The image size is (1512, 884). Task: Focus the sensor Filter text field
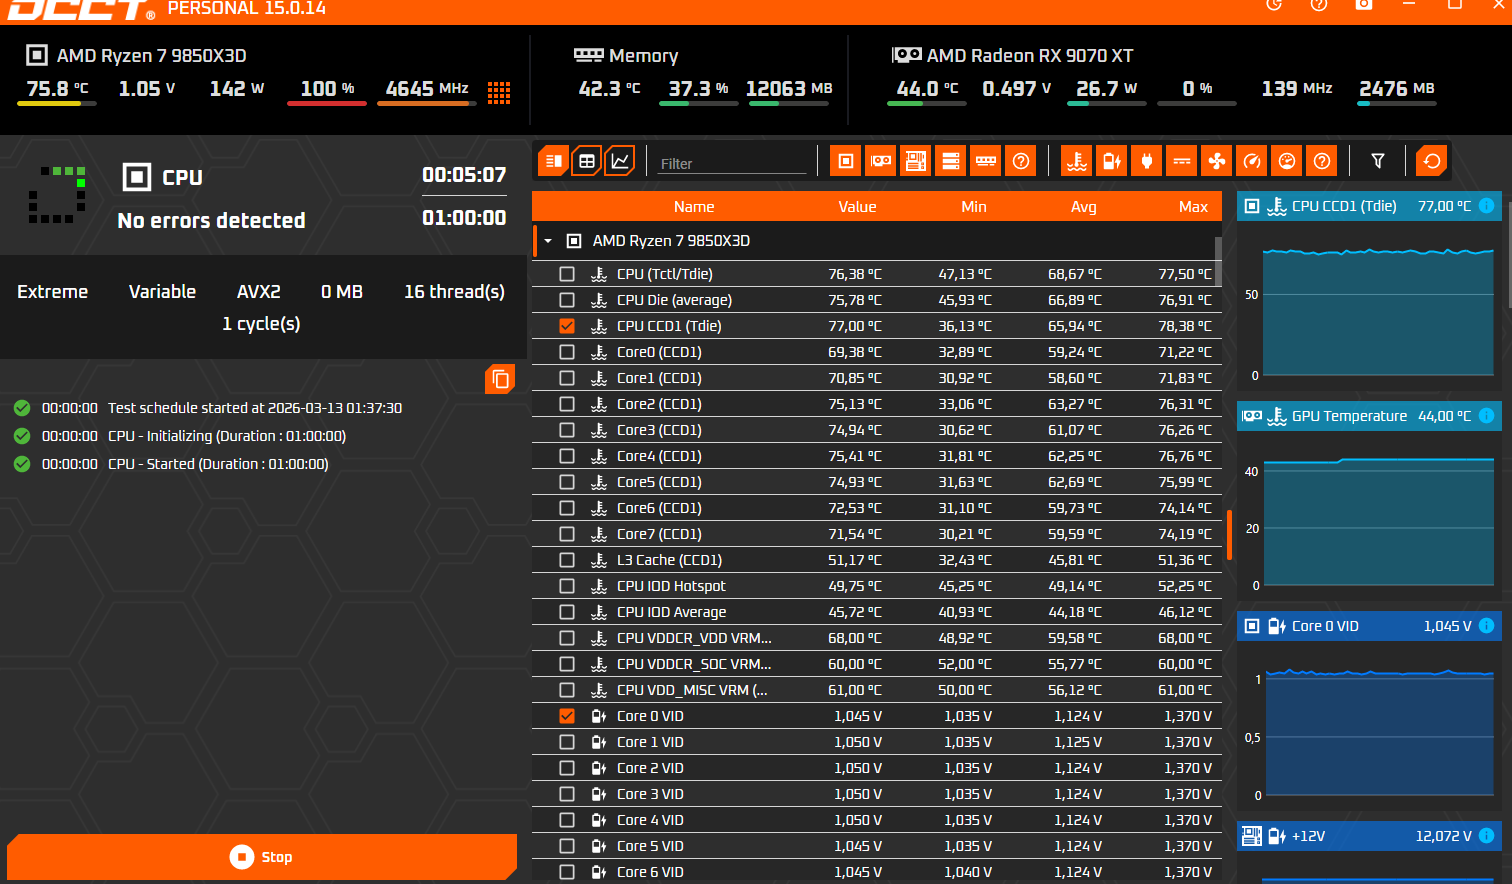(732, 163)
